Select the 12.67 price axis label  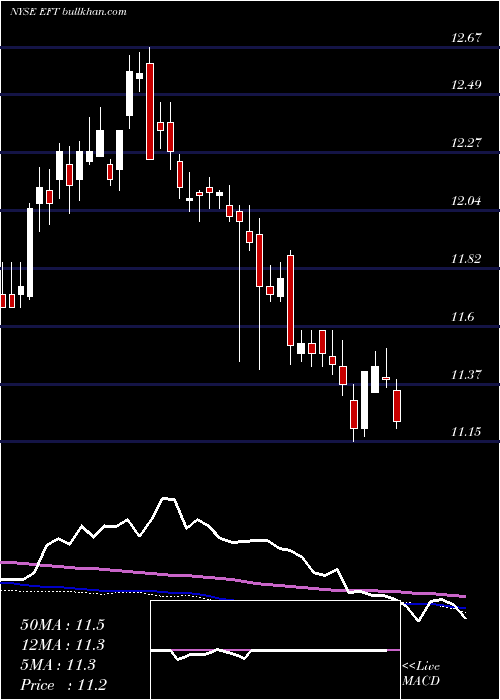(466, 38)
